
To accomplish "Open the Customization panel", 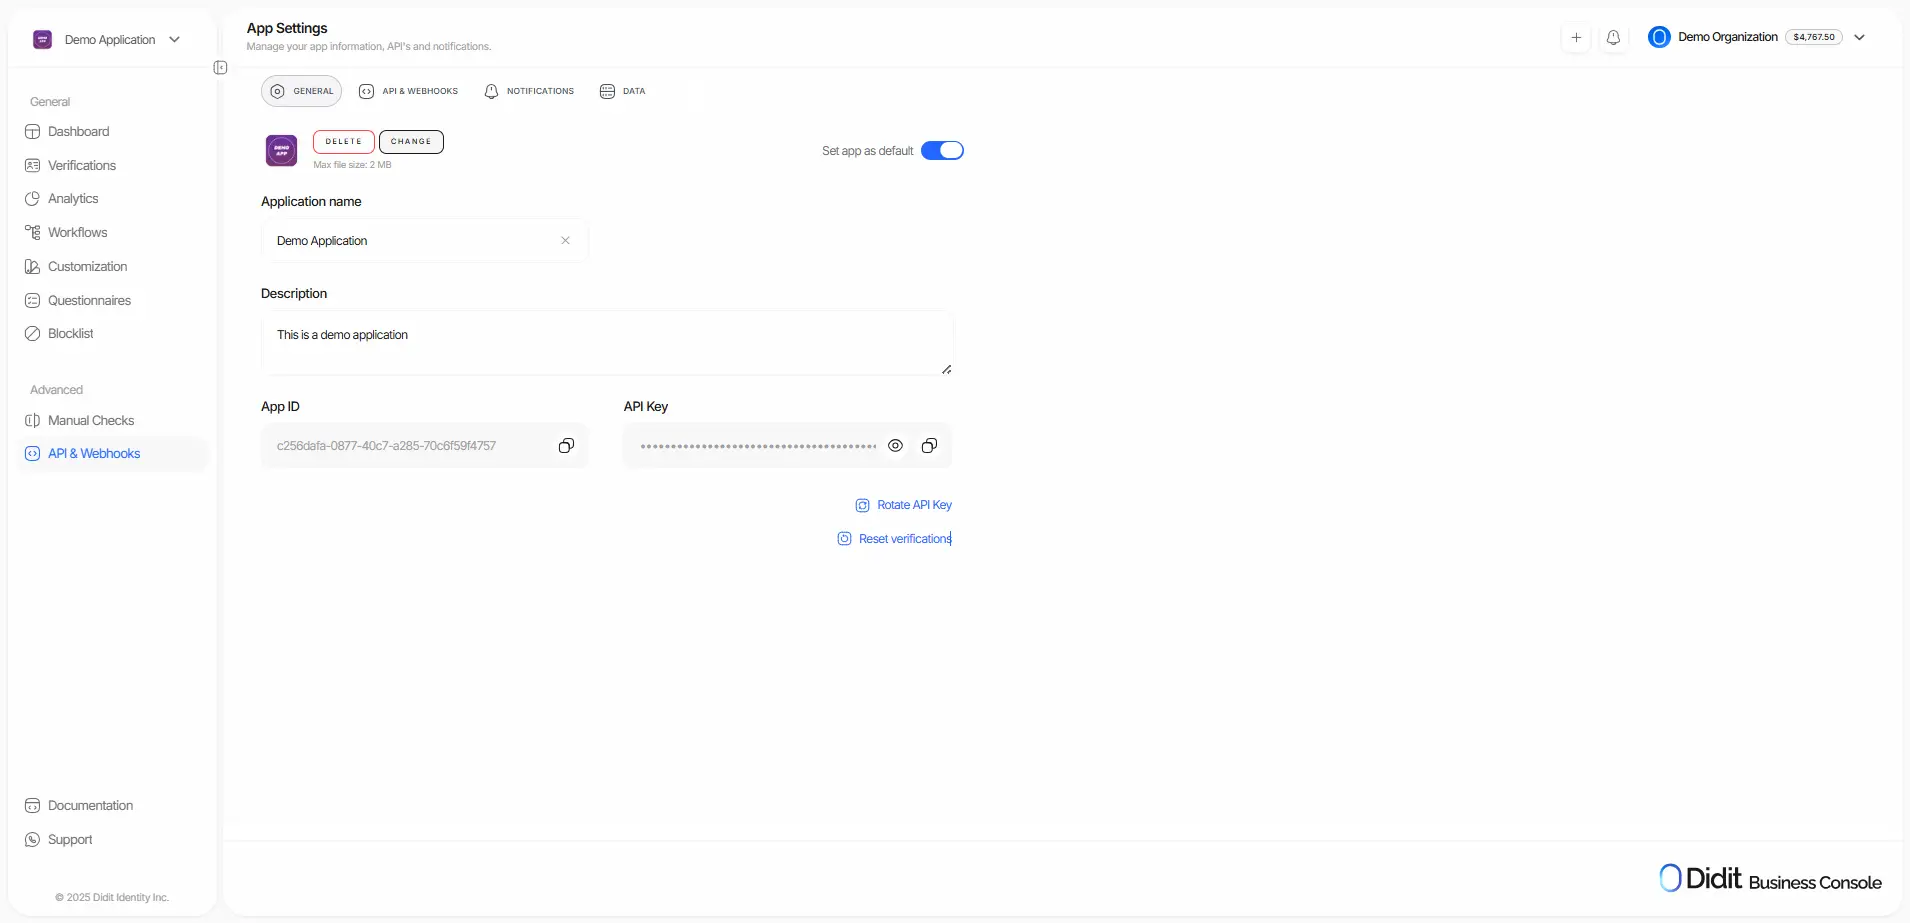I will pyautogui.click(x=88, y=266).
